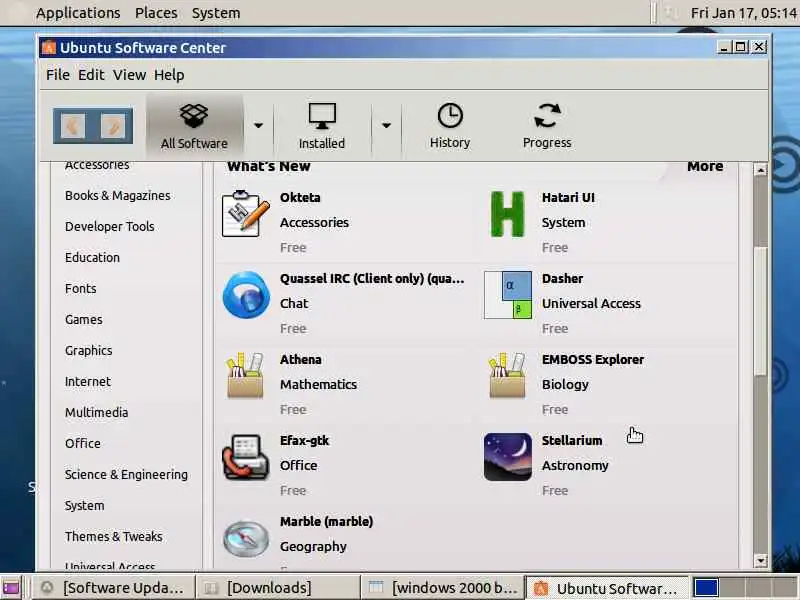The width and height of the screenshot is (800, 600).
Task: Select the Office category in sidebar
Action: [x=83, y=444]
